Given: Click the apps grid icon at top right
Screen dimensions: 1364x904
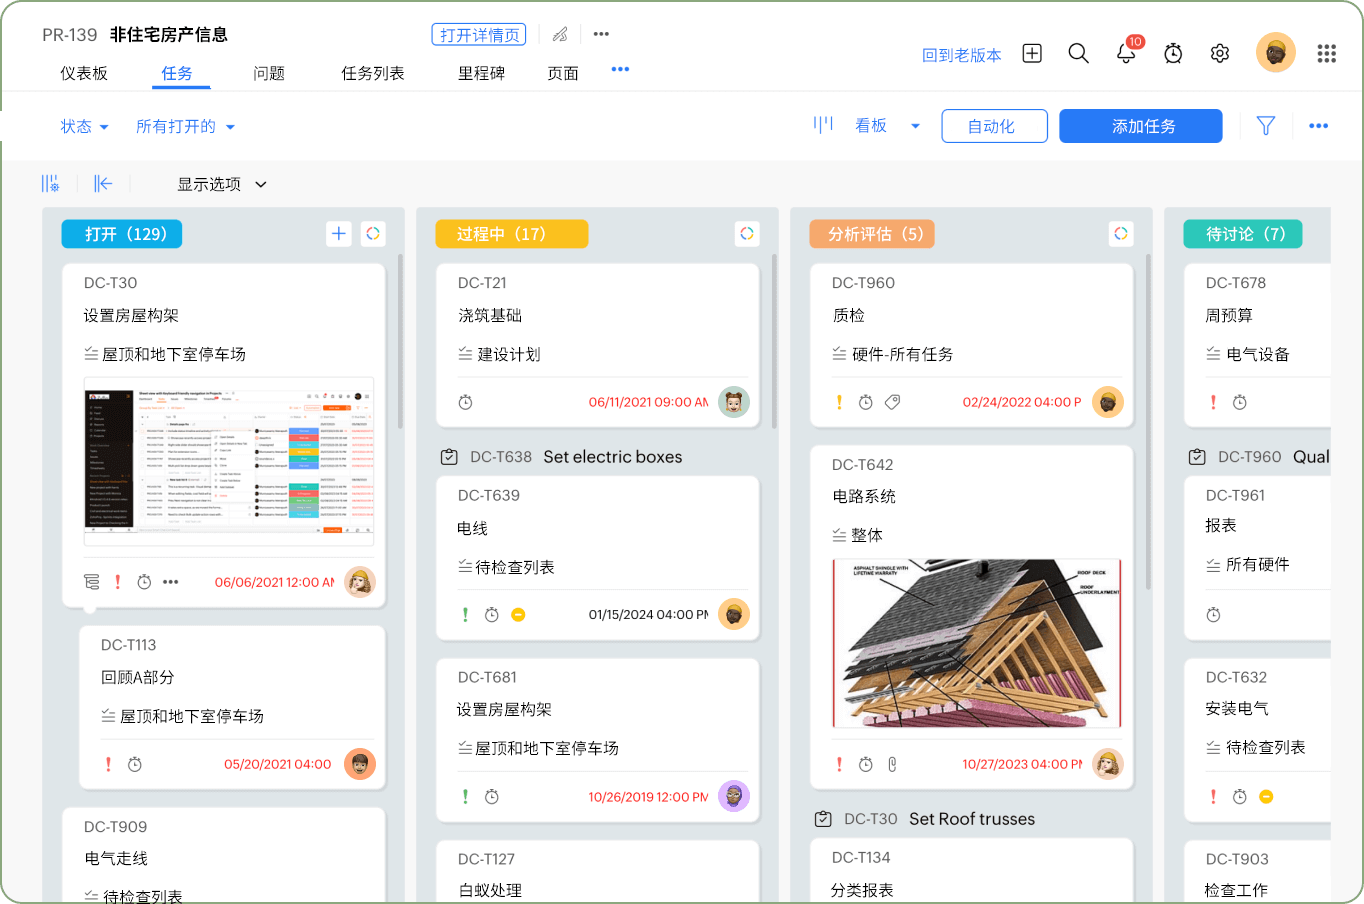Looking at the screenshot, I should [x=1326, y=53].
